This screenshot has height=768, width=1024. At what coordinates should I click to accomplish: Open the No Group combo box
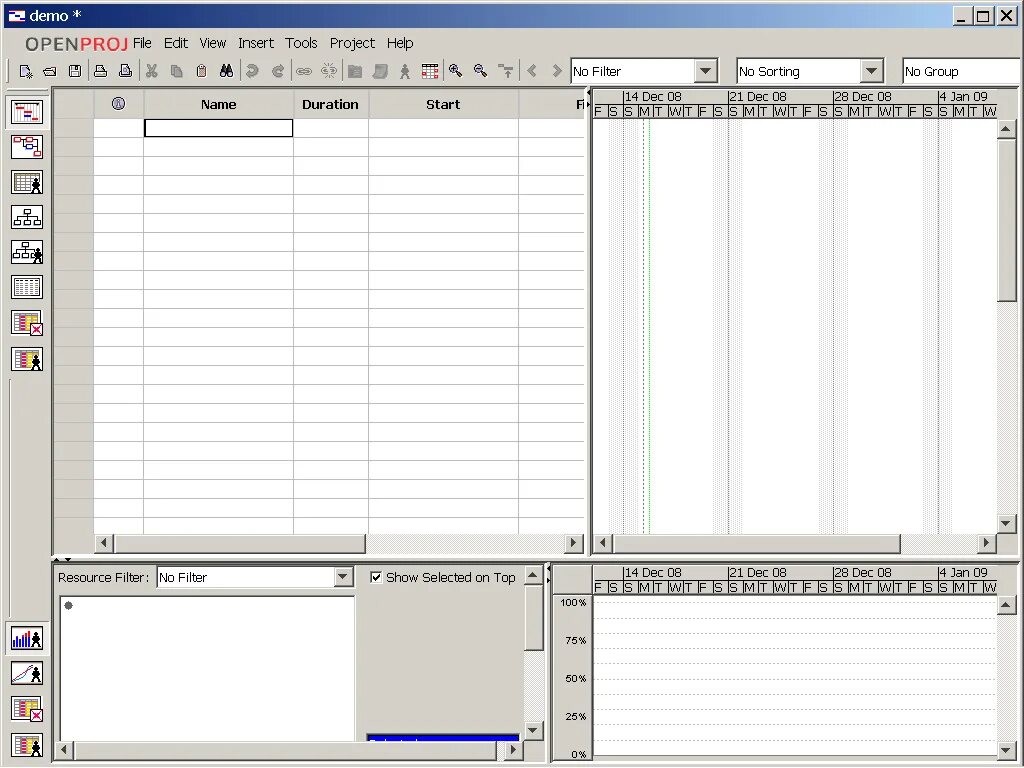pyautogui.click(x=961, y=71)
